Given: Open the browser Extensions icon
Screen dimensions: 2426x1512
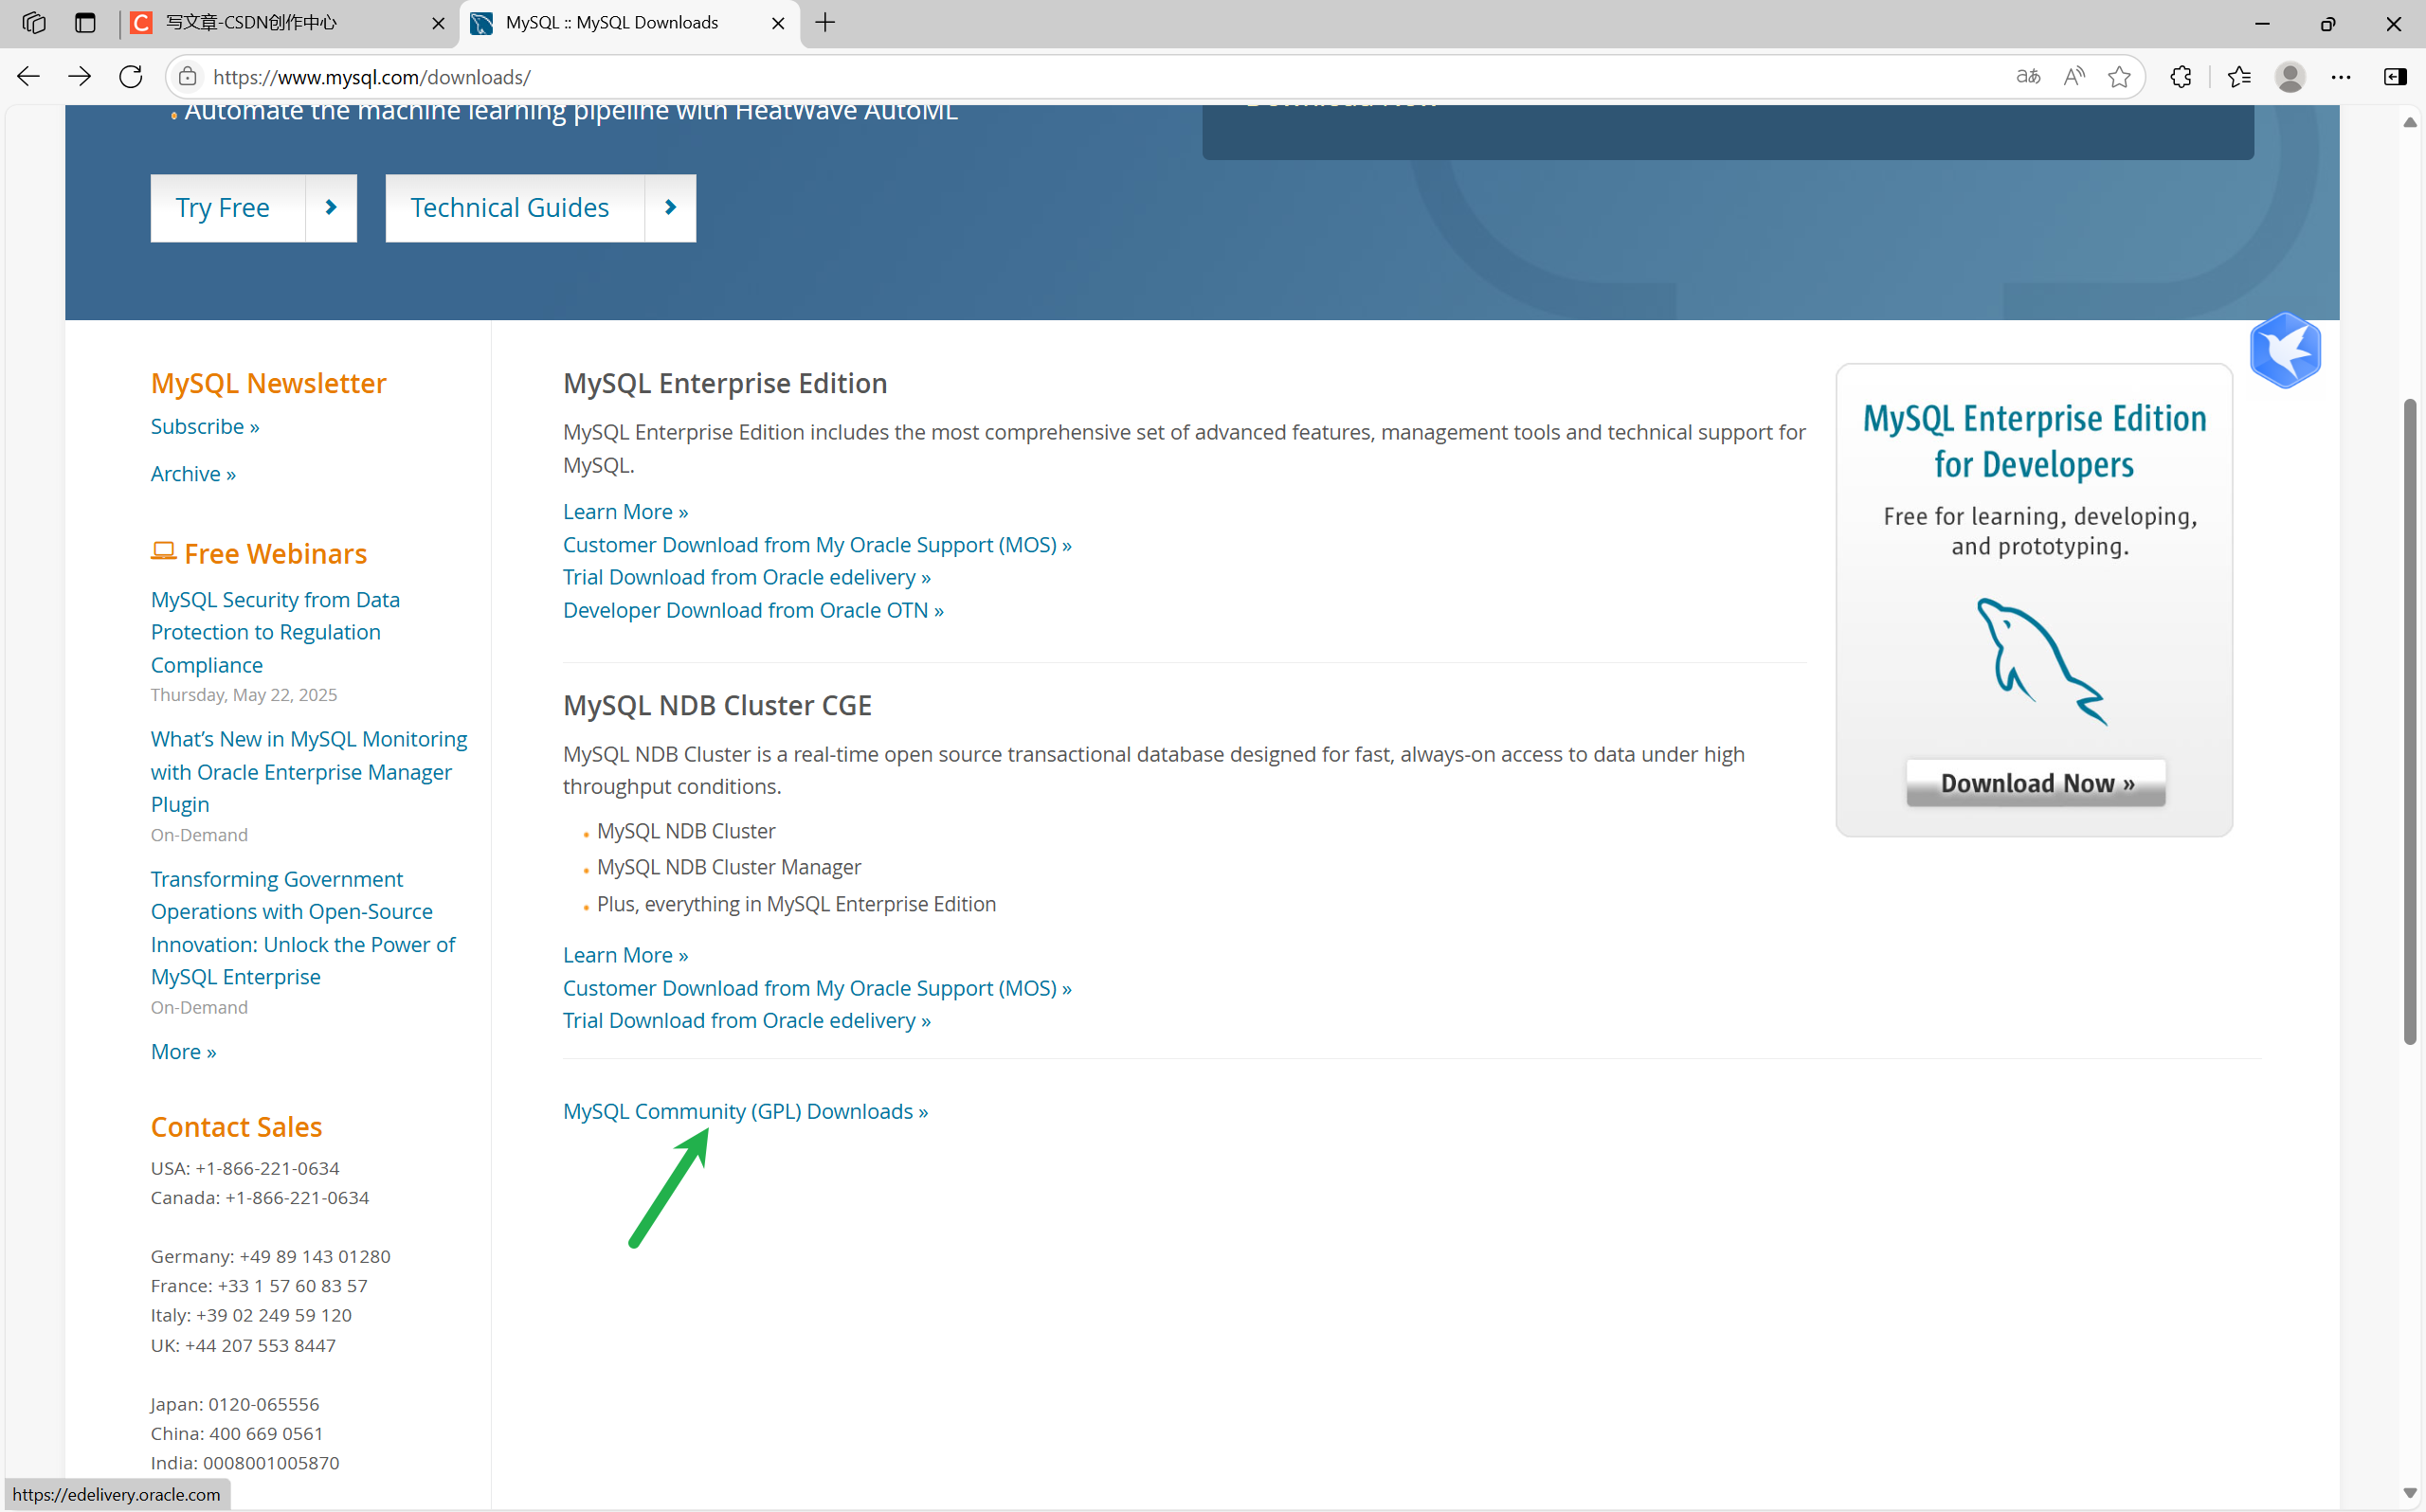Looking at the screenshot, I should tap(2181, 76).
